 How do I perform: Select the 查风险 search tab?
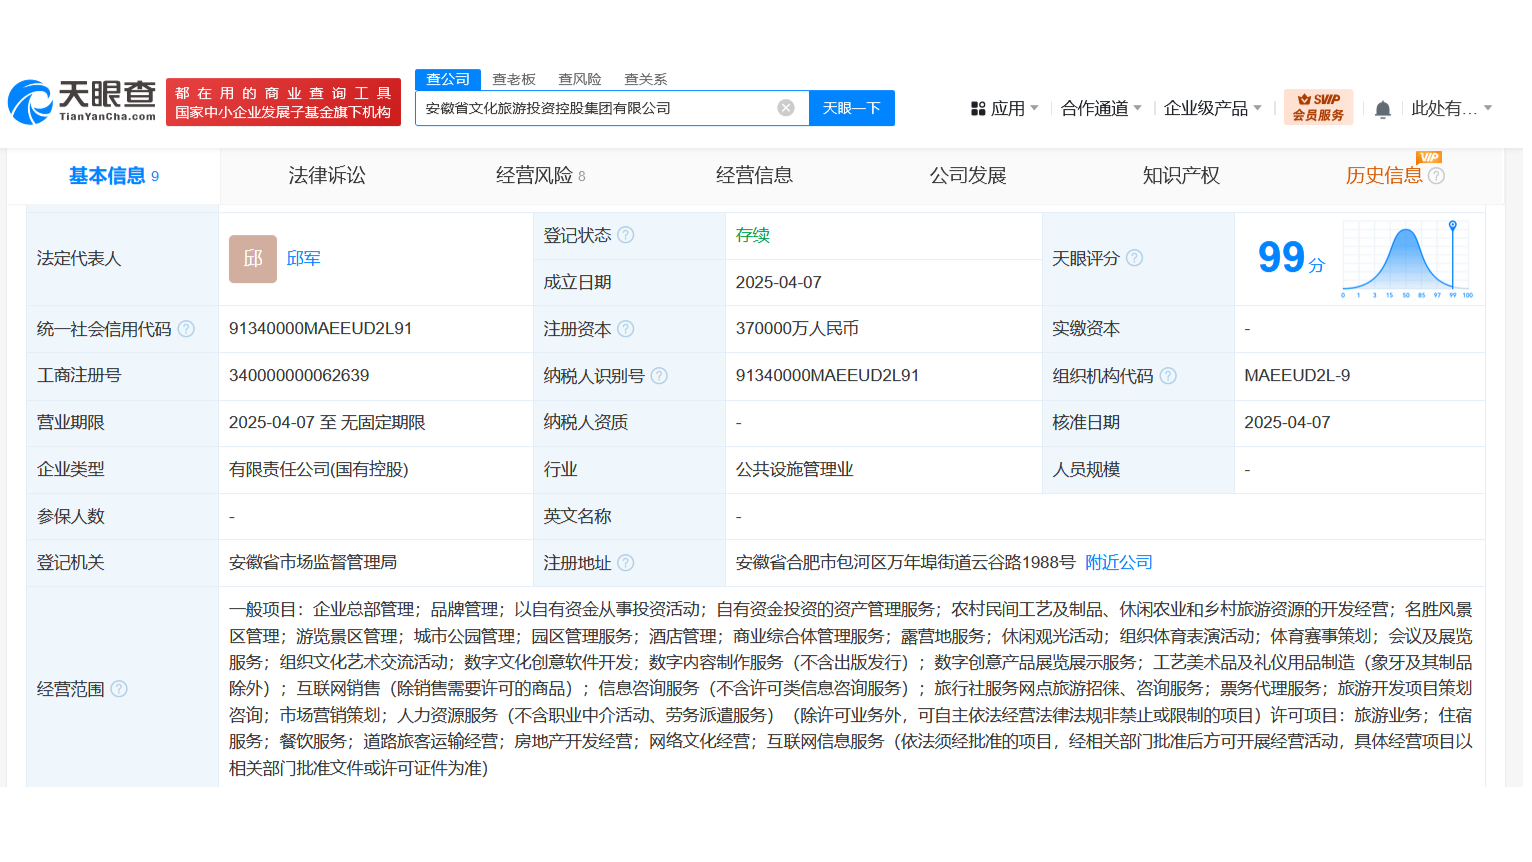580,79
